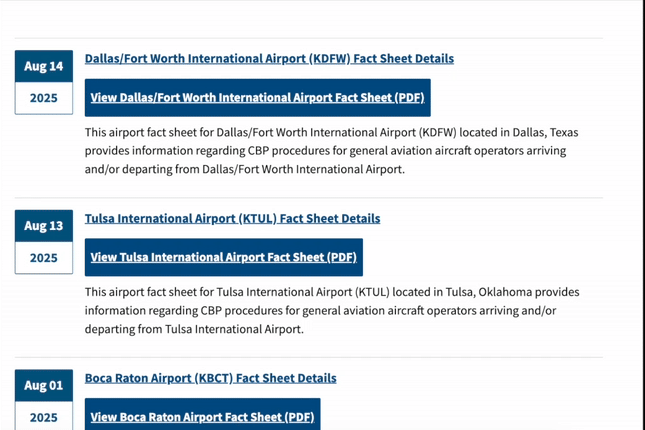Click the Dallas/Fort Worth airport description paragraph
This screenshot has height=430, width=645.
pyautogui.click(x=332, y=151)
